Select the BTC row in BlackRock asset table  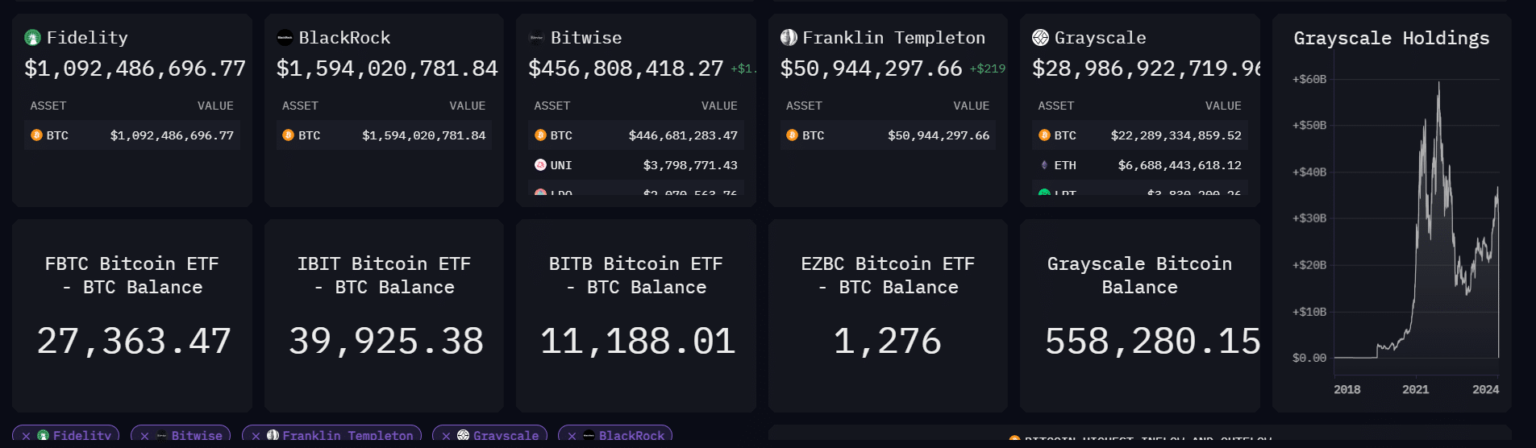click(384, 135)
